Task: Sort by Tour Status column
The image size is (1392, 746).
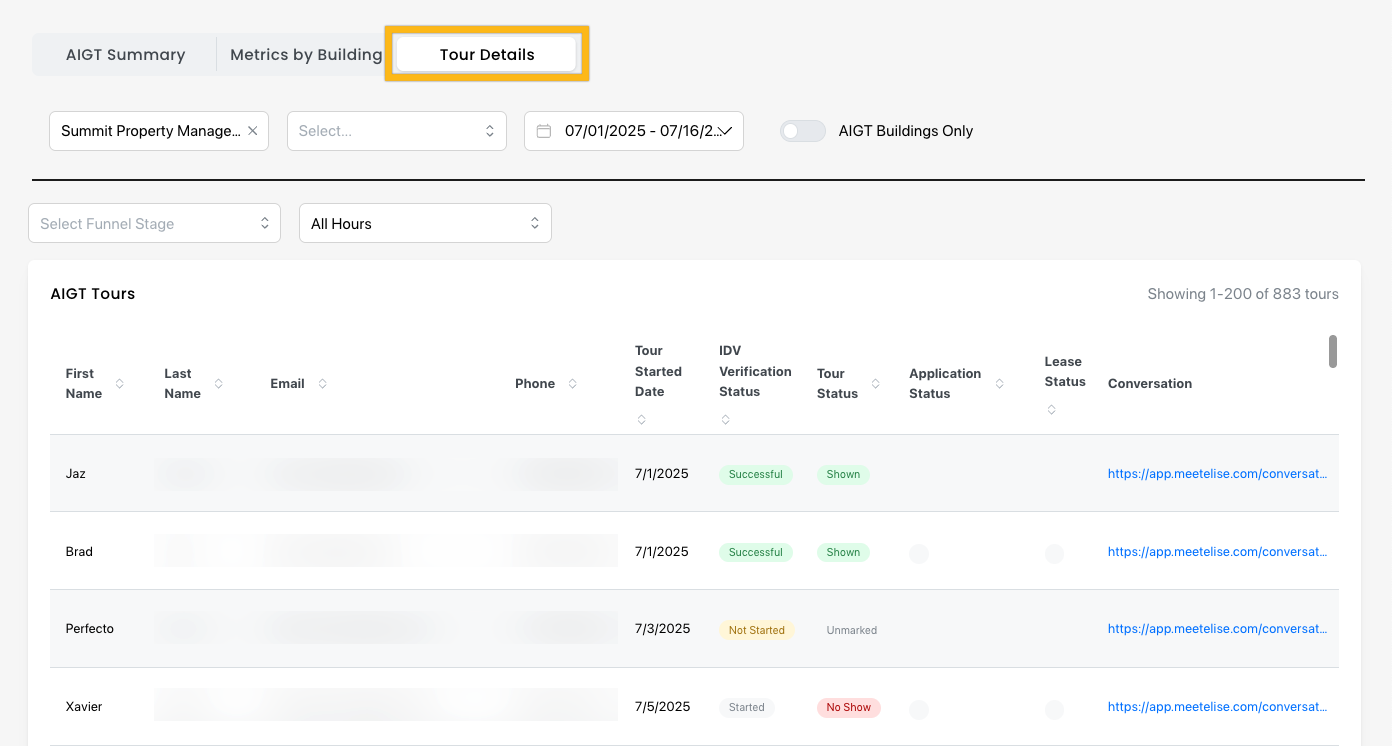Action: click(x=876, y=384)
